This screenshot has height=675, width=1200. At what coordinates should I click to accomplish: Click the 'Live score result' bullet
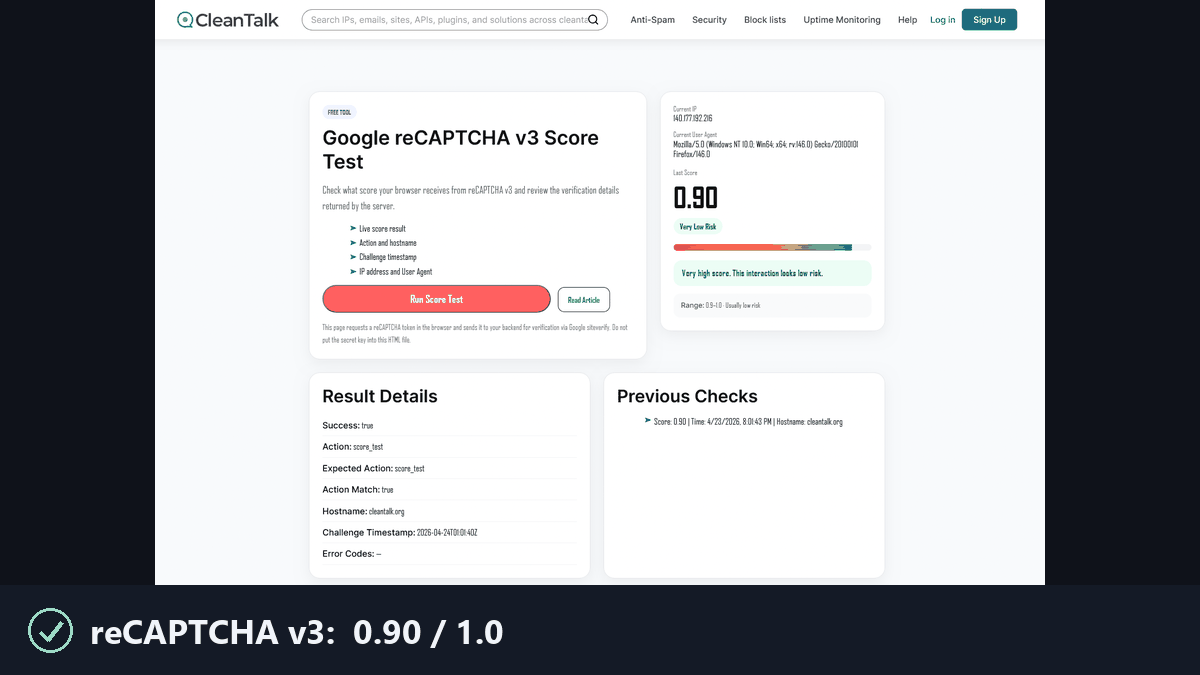coord(382,229)
